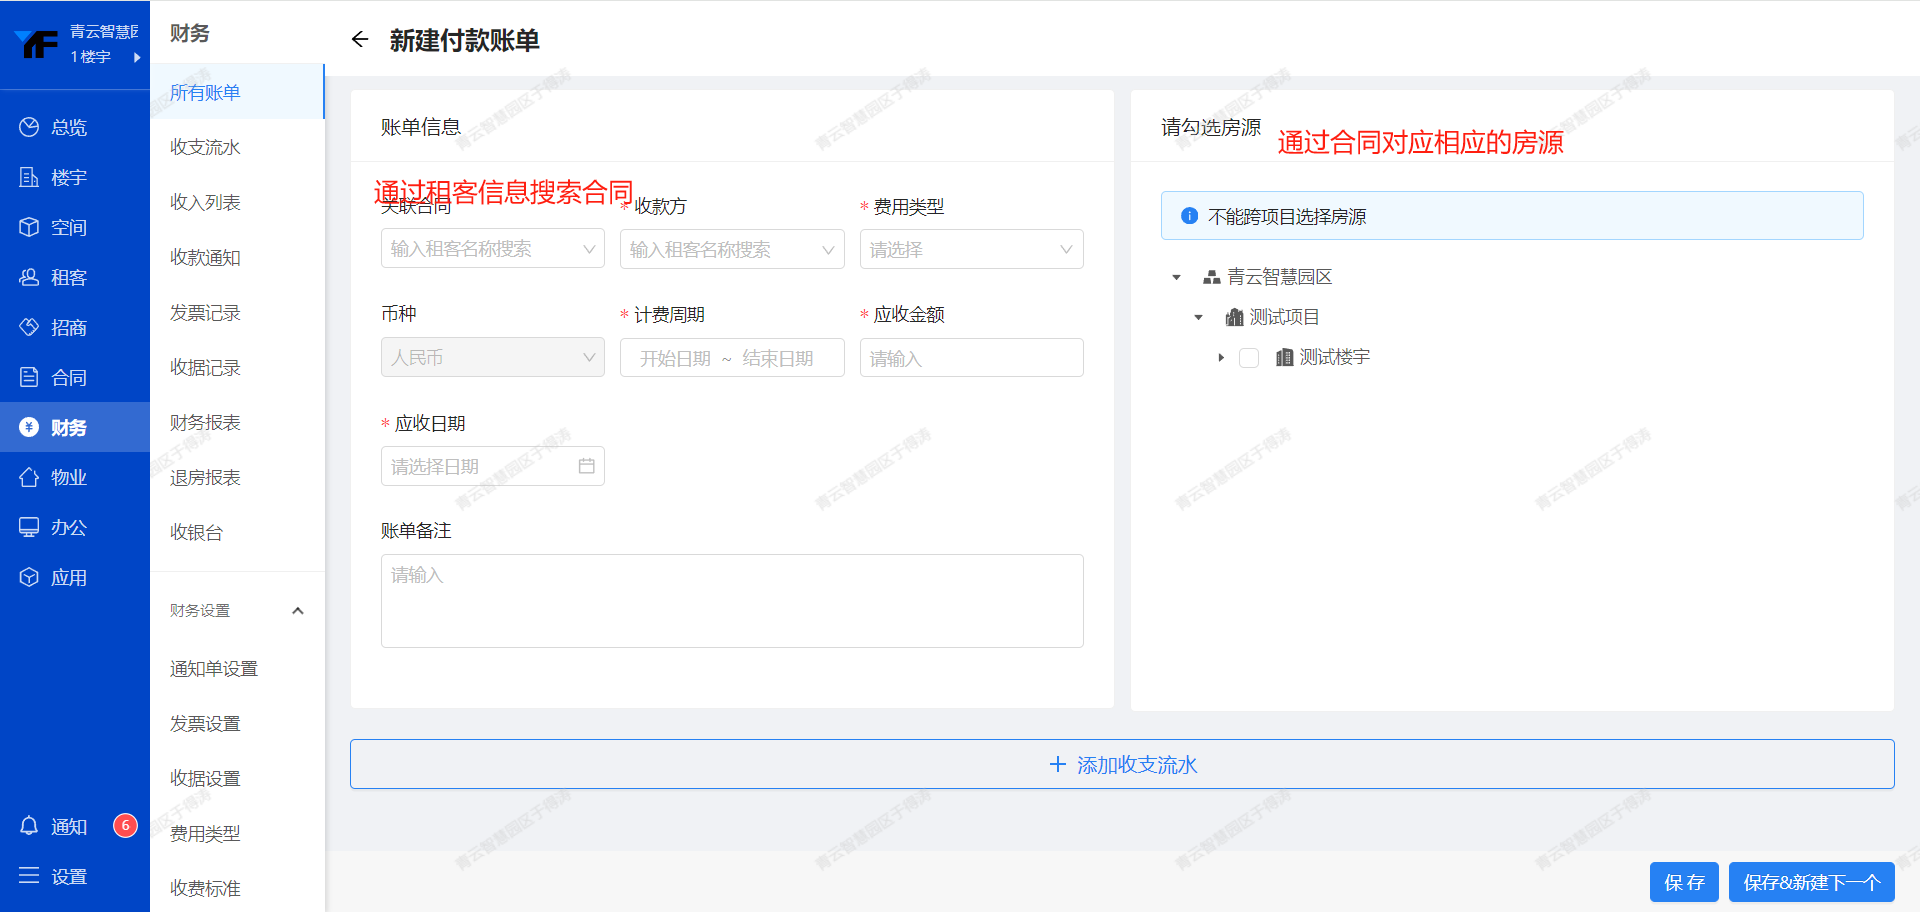Open the 设置 icon at sidebar bottom
This screenshot has height=912, width=1920.
[x=29, y=876]
